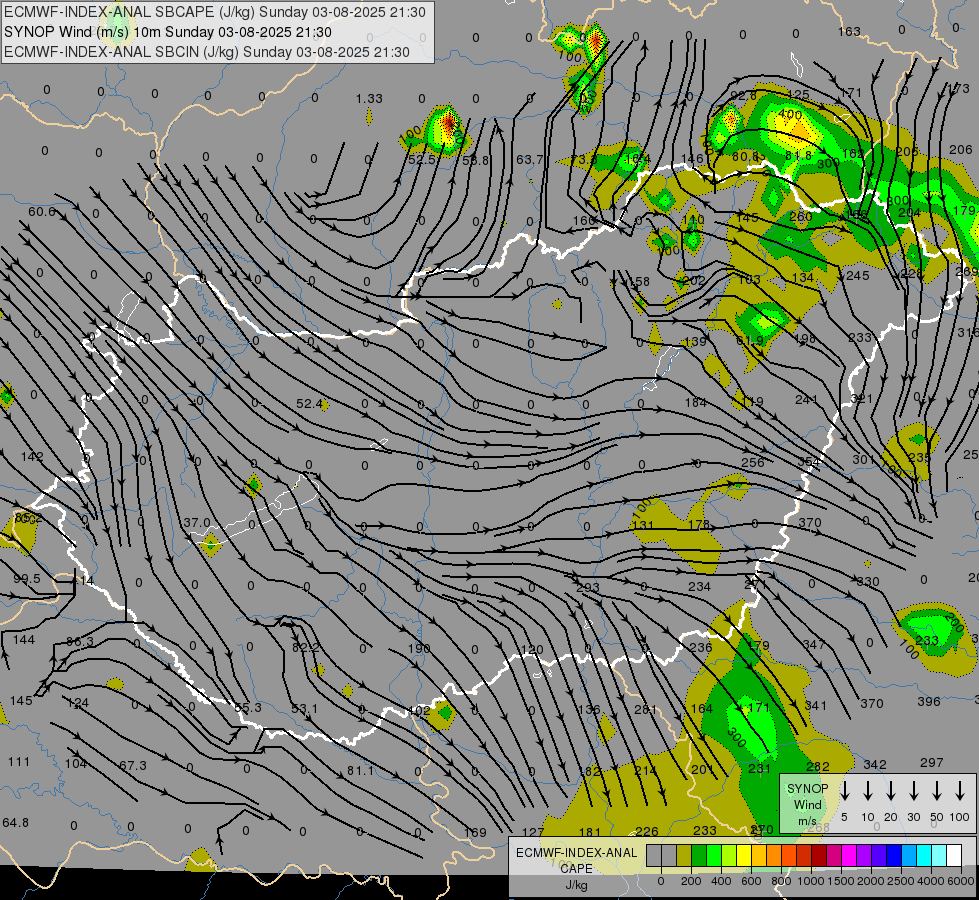Viewport: 979px width, 900px height.
Task: Pick the orange 700-800 CAPE legend swatch
Action: pyautogui.click(x=774, y=856)
